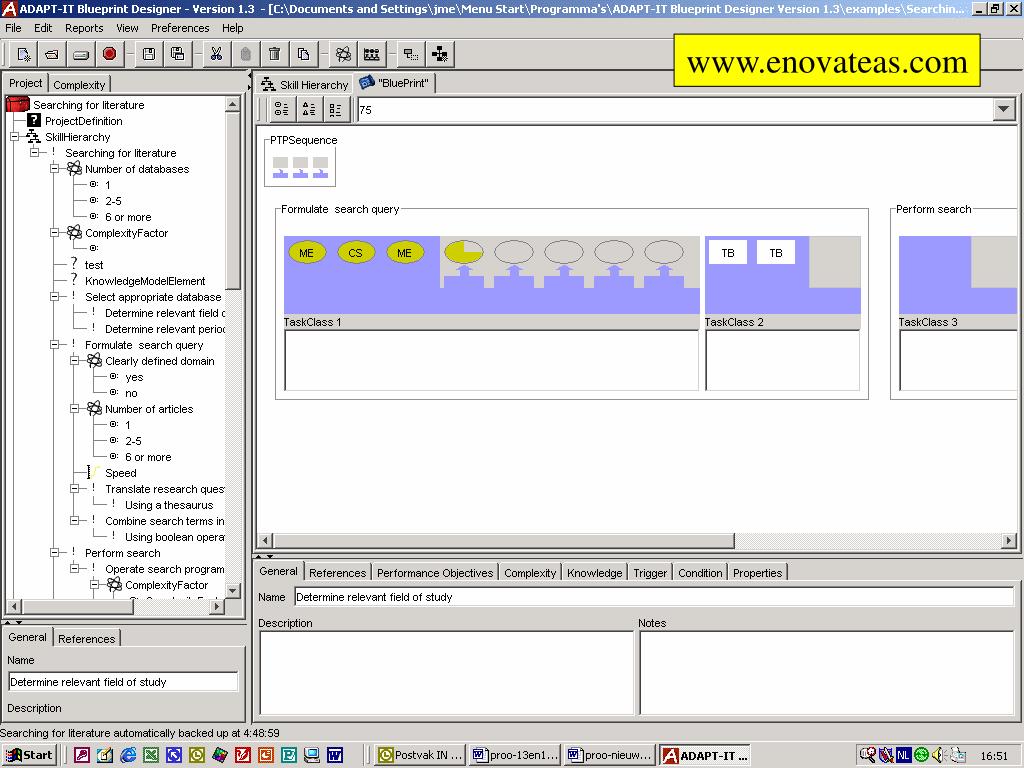Click the Speed ruler icon in tree
Screen dimensions: 1024x768
[x=93, y=472]
